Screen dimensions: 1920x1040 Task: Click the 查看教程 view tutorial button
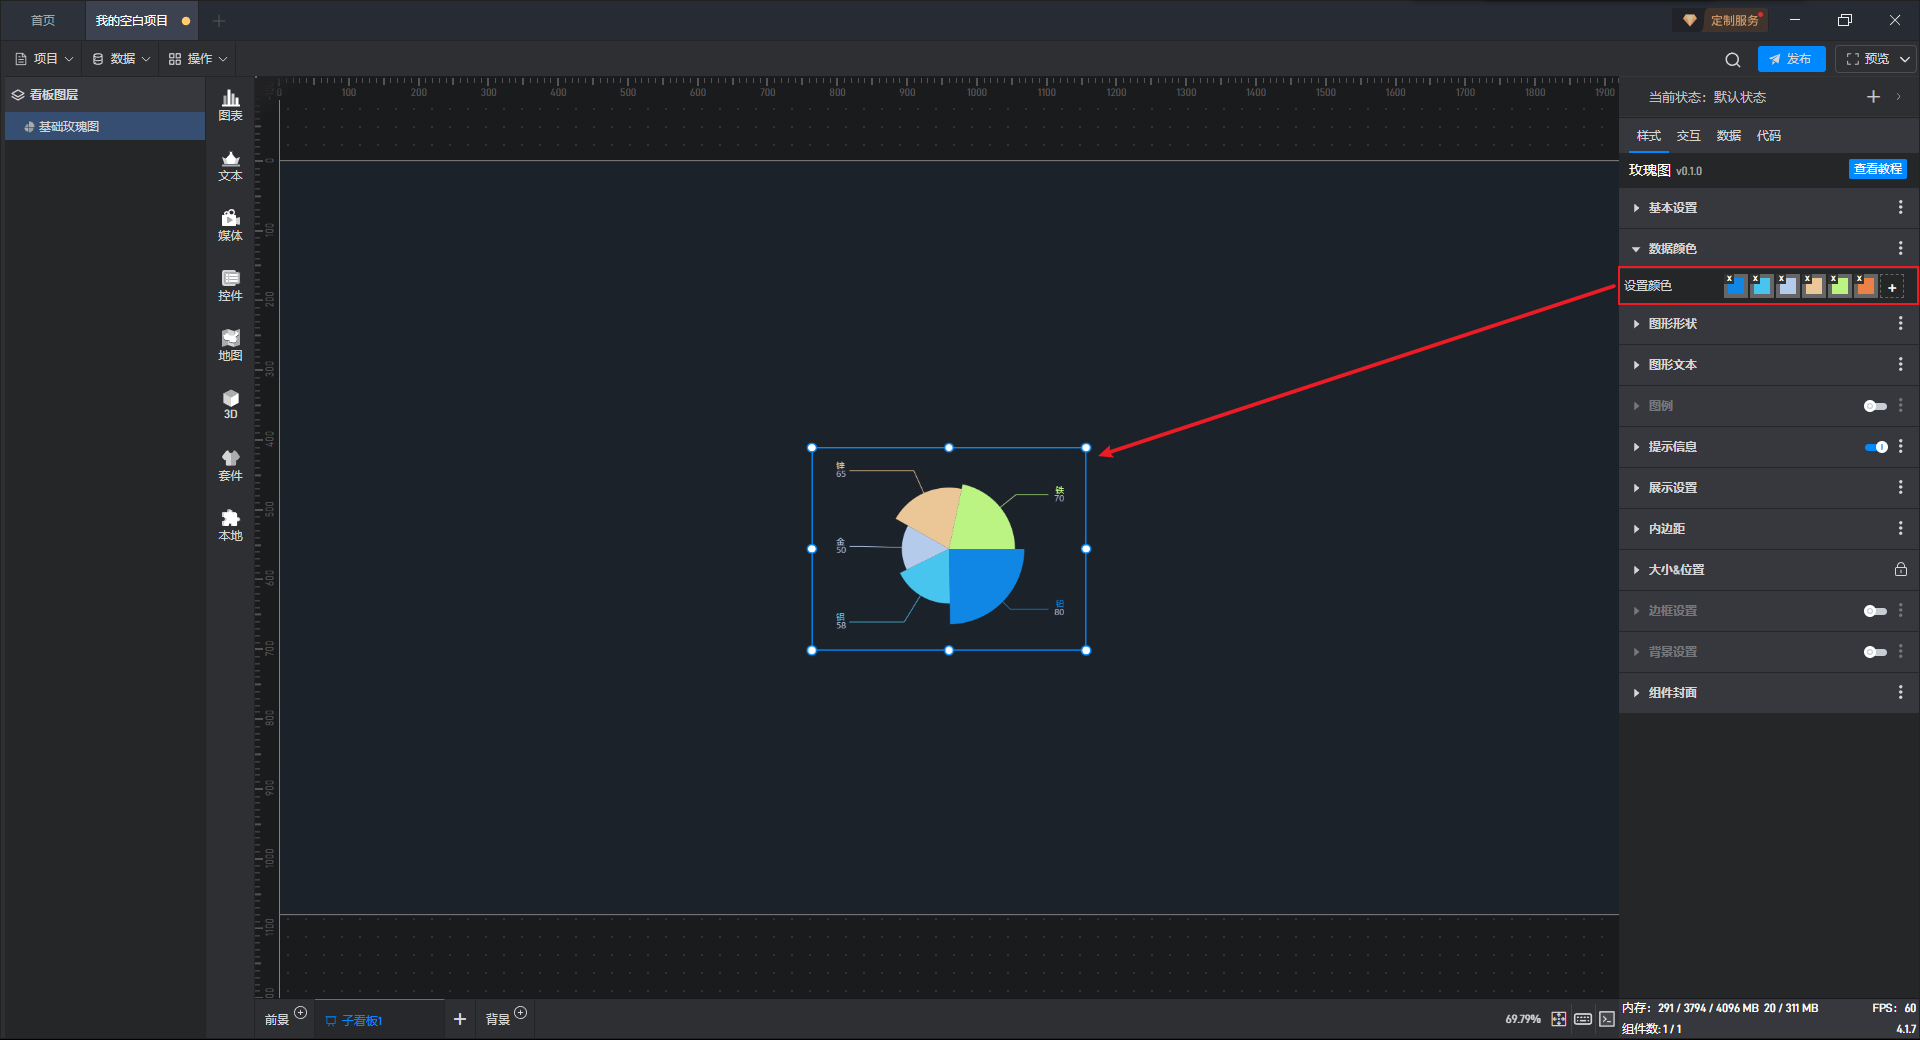1878,169
